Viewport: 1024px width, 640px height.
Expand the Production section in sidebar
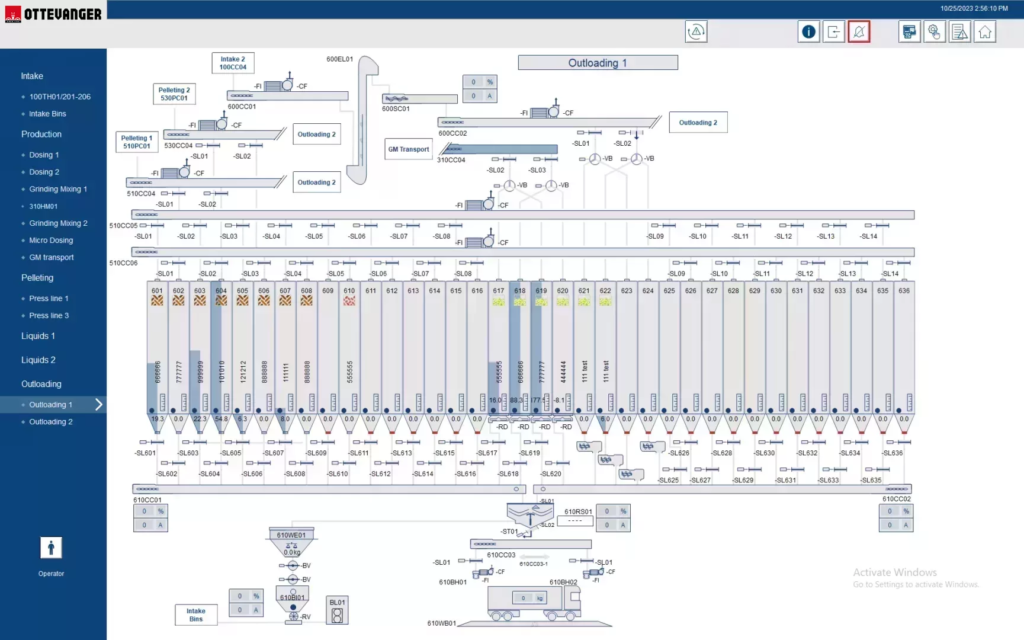click(x=41, y=134)
